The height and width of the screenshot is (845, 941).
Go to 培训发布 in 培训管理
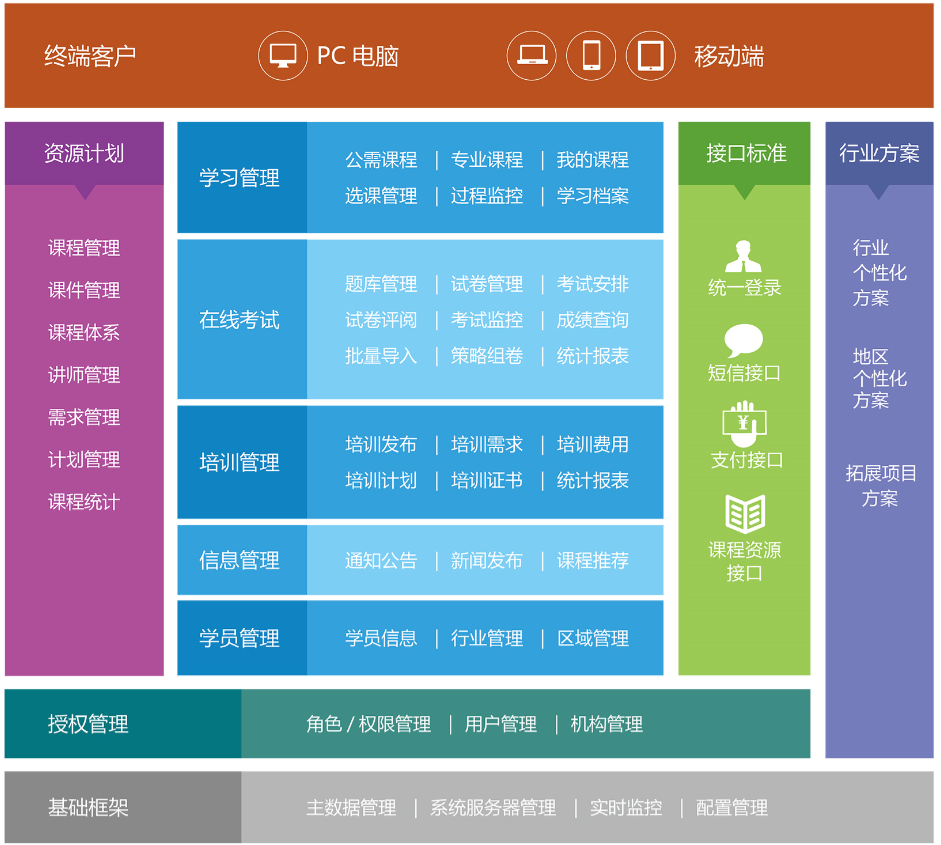click(381, 444)
